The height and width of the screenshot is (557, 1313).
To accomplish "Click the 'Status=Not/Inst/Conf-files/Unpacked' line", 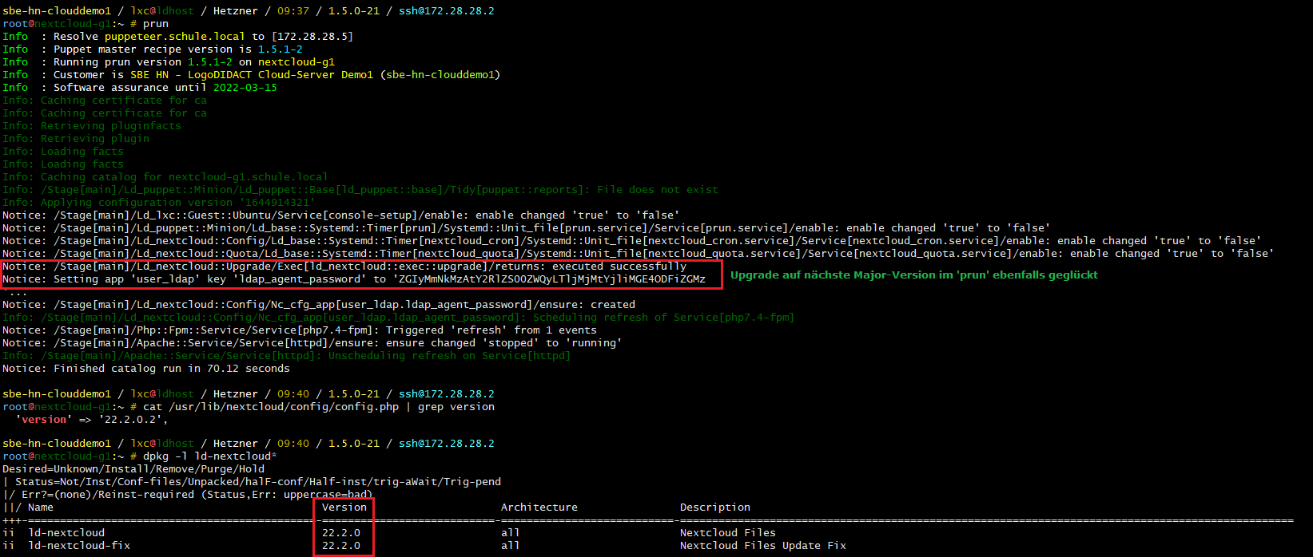I will pyautogui.click(x=252, y=481).
